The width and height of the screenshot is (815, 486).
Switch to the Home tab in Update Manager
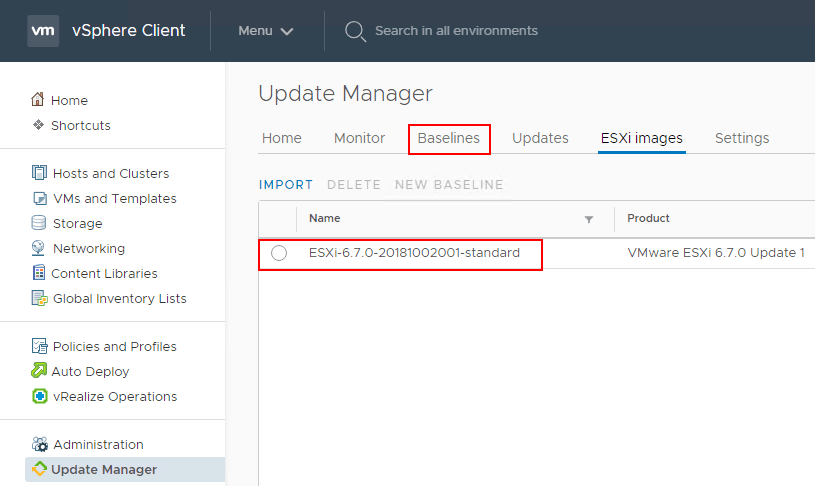coord(282,138)
